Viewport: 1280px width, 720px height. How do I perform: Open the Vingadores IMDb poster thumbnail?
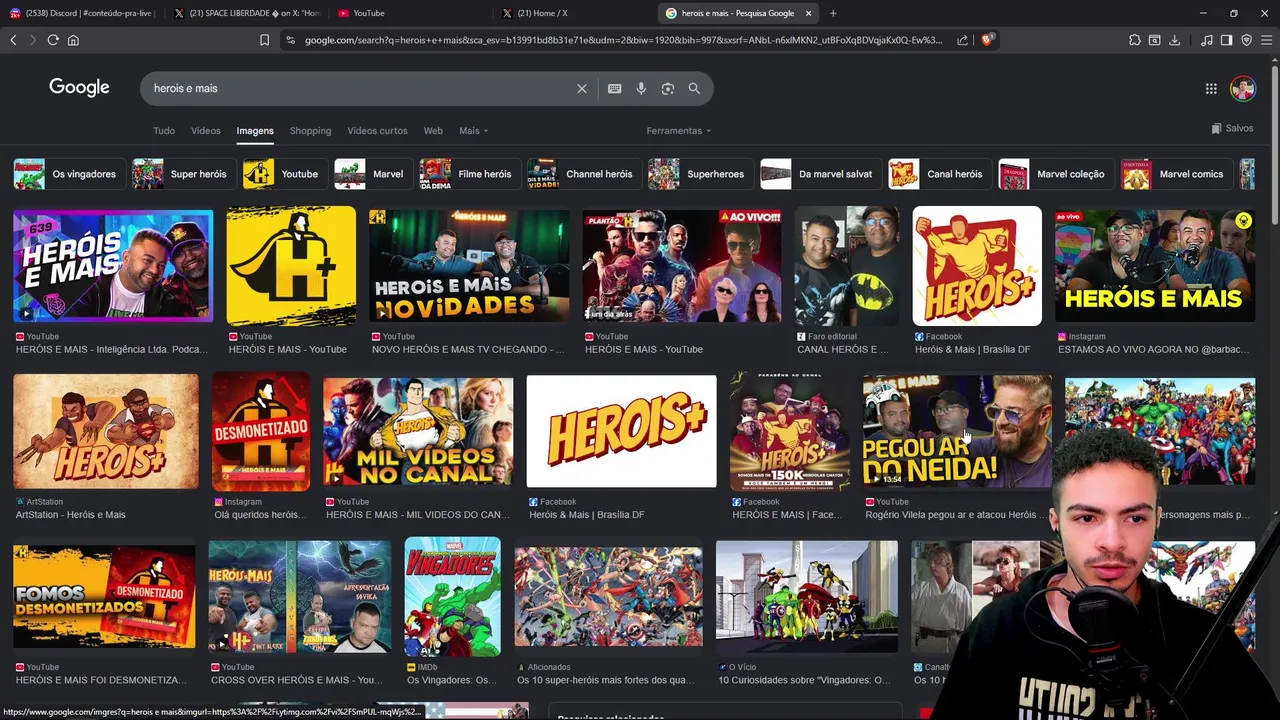coord(452,597)
